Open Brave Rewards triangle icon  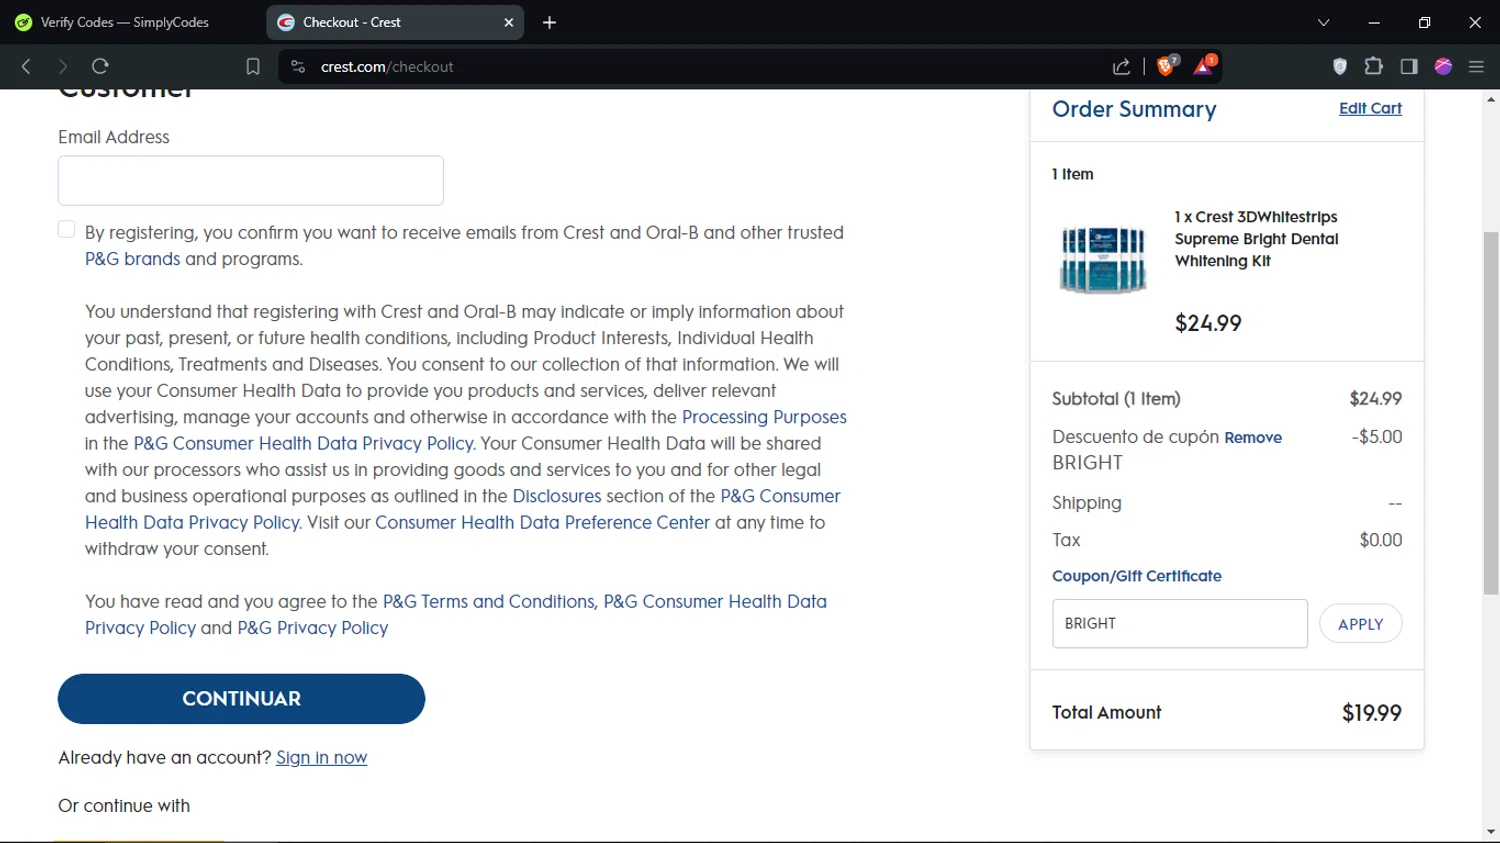point(1204,65)
